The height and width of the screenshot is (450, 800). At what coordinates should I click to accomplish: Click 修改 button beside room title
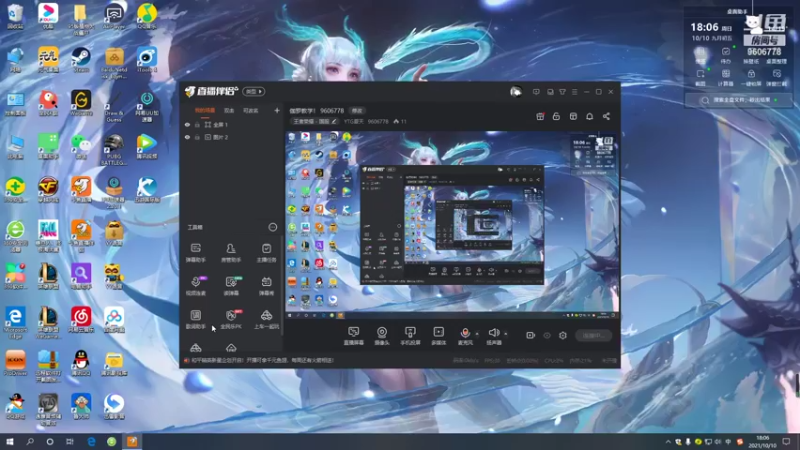tap(357, 111)
